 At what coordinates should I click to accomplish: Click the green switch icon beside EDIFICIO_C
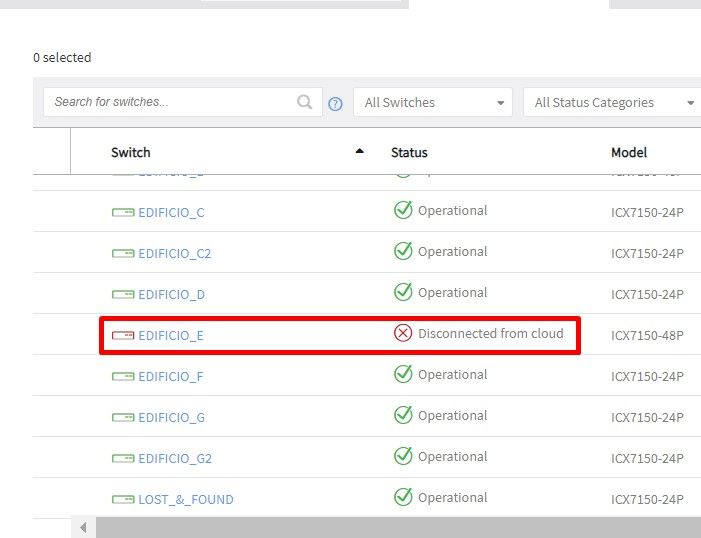click(x=123, y=212)
